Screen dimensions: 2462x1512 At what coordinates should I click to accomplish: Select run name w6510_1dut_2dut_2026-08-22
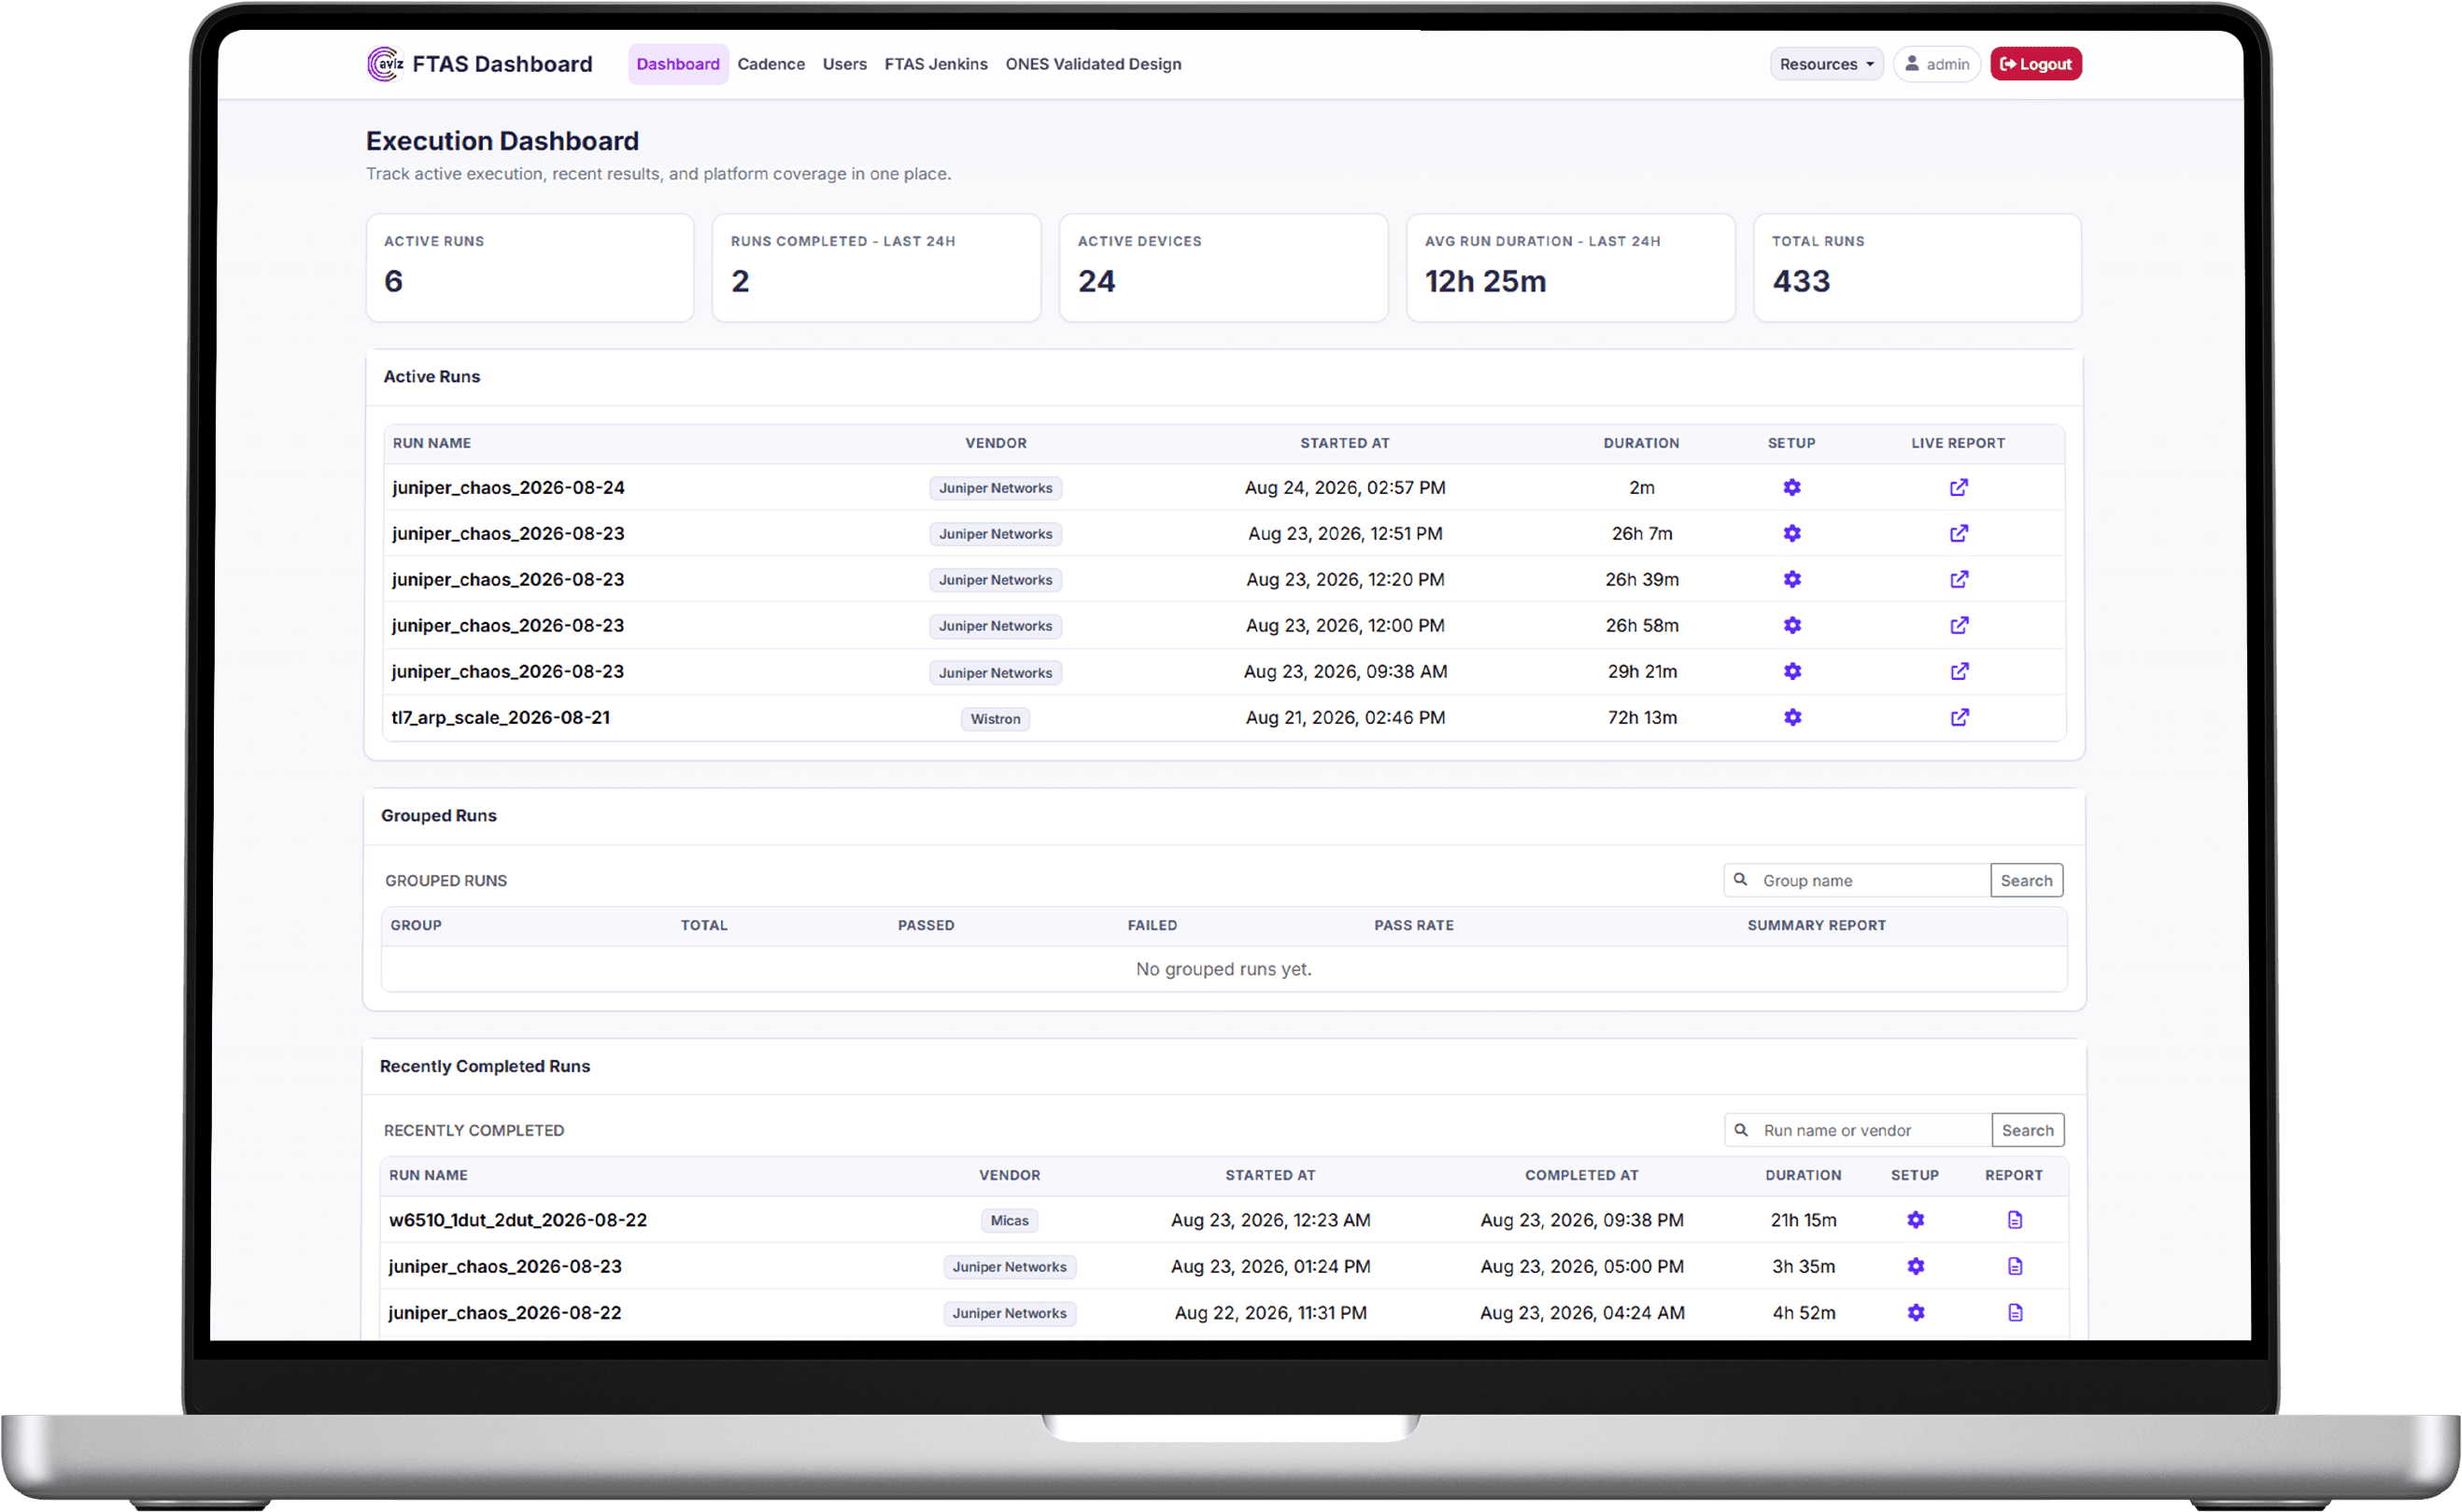point(518,1220)
